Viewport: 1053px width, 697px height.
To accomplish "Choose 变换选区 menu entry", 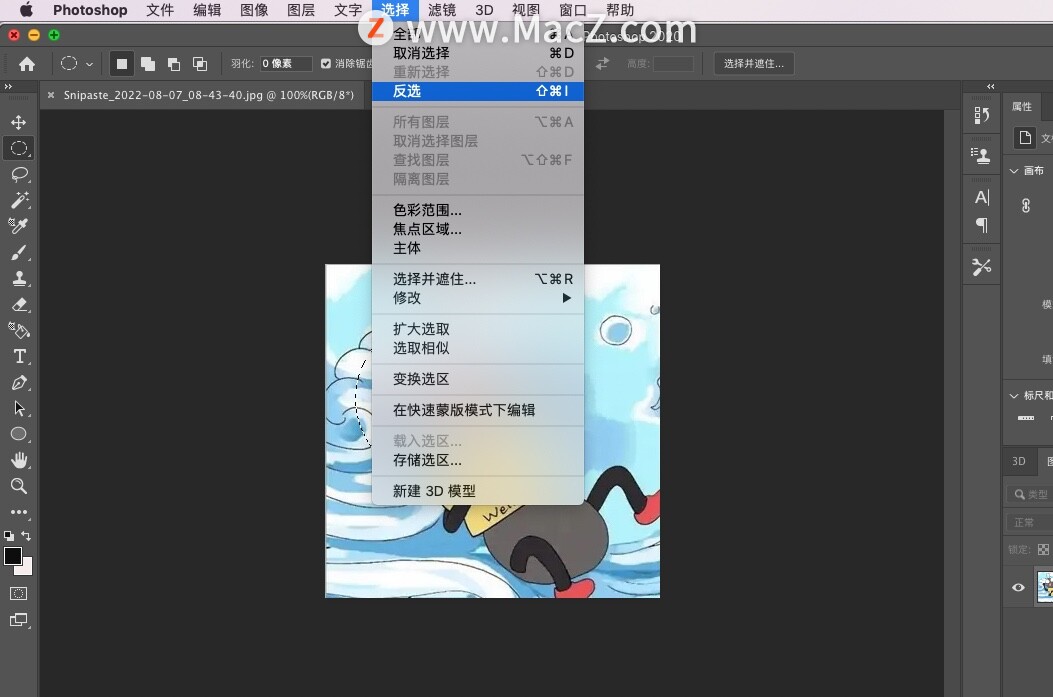I will pos(478,379).
